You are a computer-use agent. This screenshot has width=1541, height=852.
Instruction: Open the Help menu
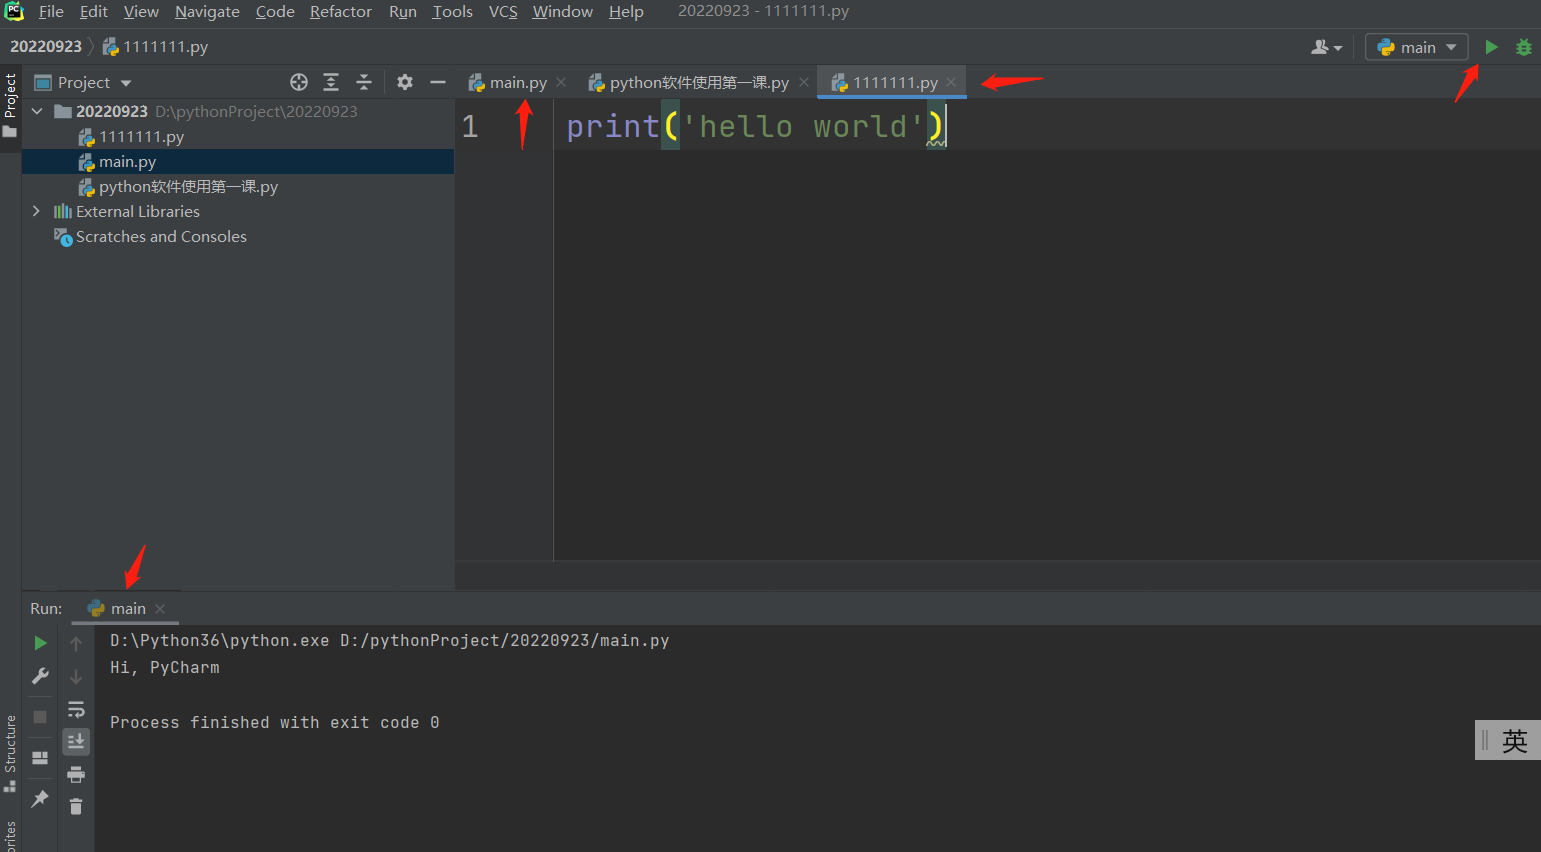pos(626,11)
